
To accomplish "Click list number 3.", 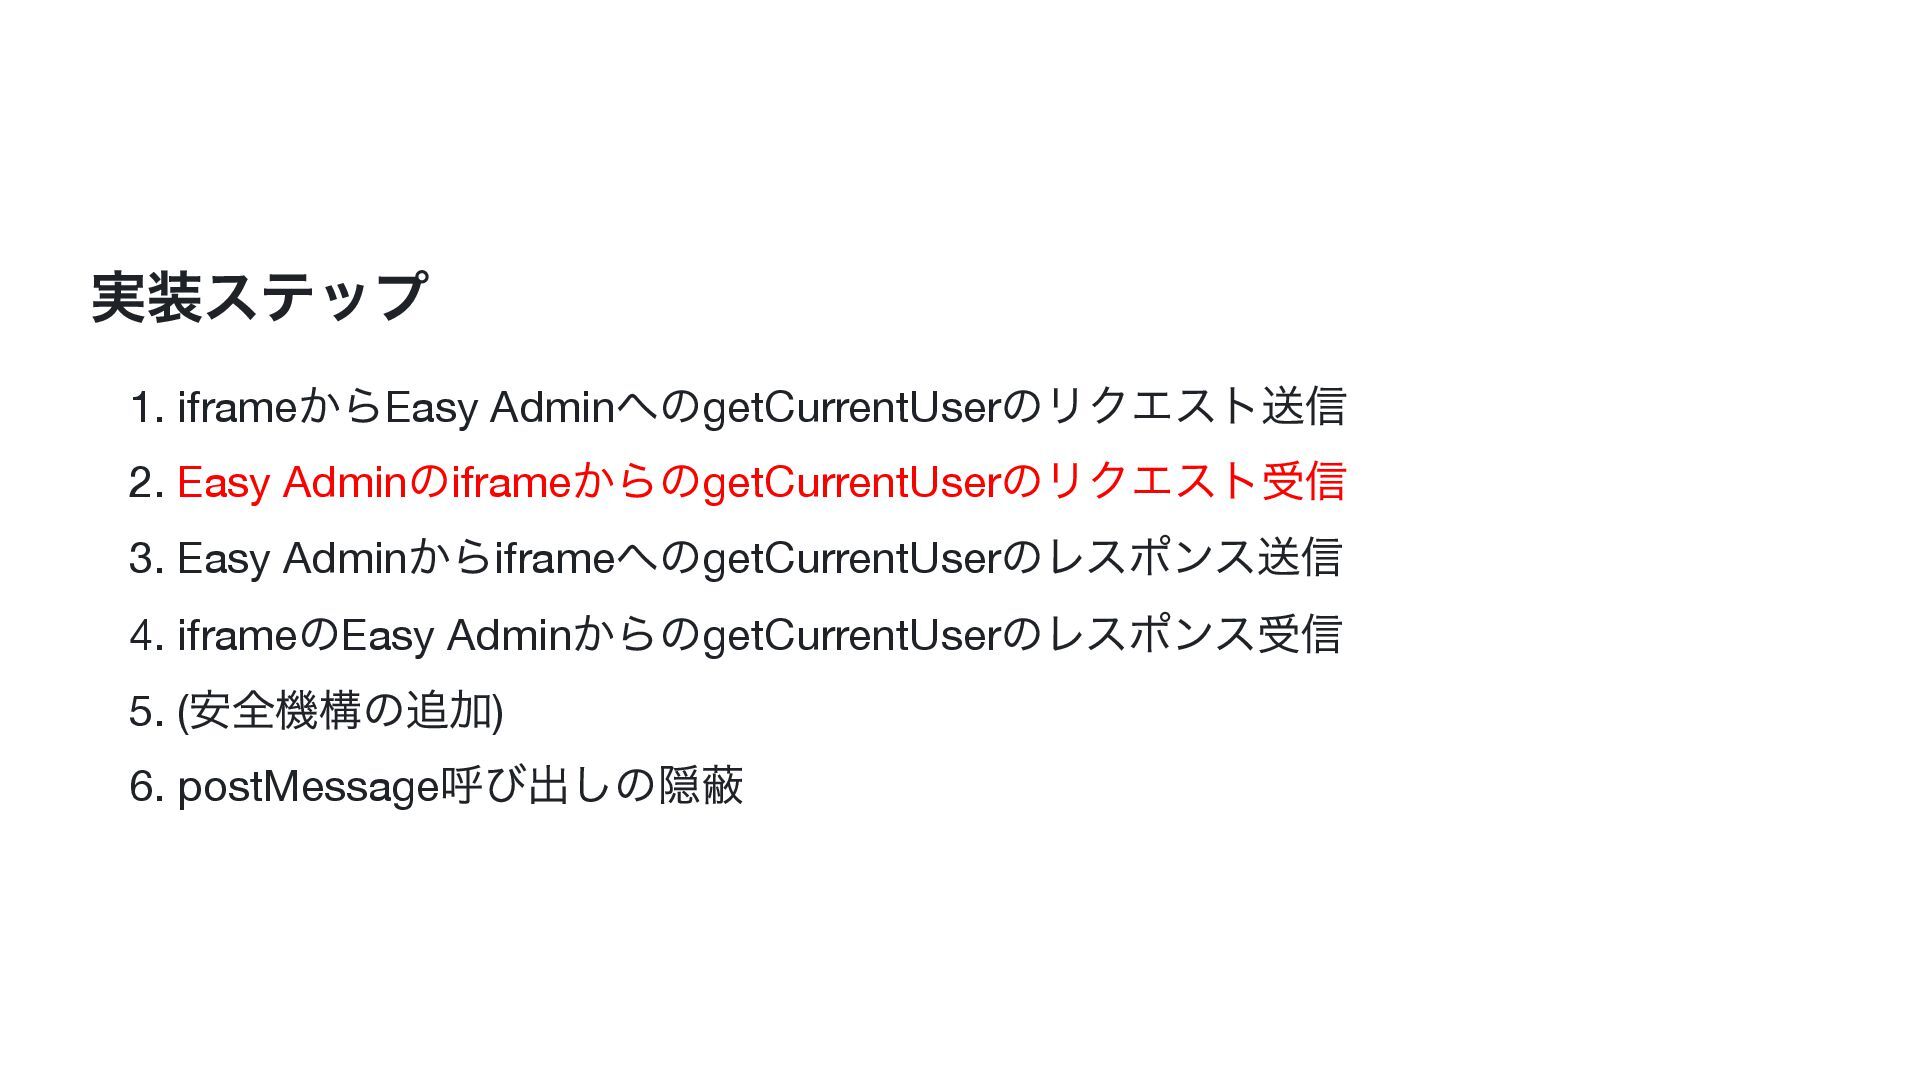I will click(146, 559).
